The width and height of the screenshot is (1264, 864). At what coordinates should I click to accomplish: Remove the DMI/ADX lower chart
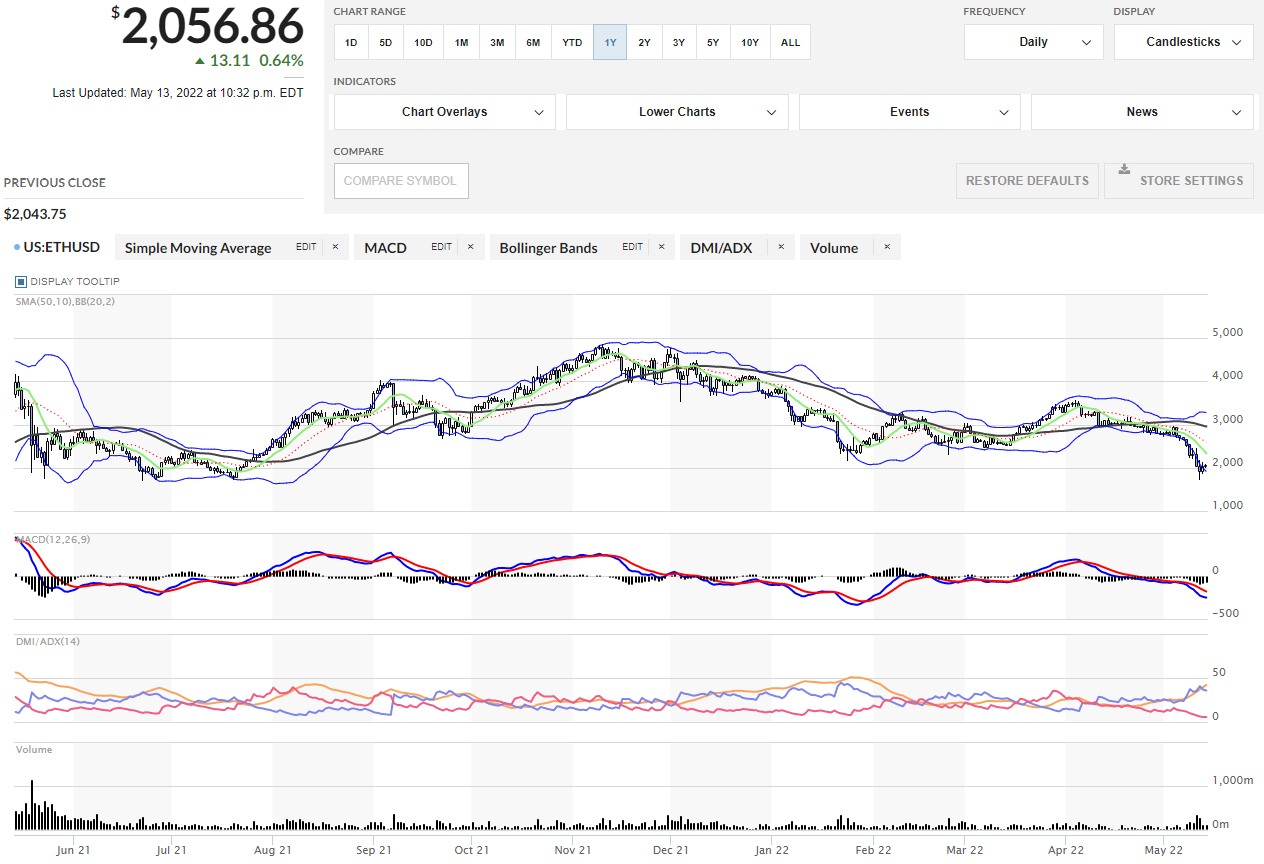[780, 247]
